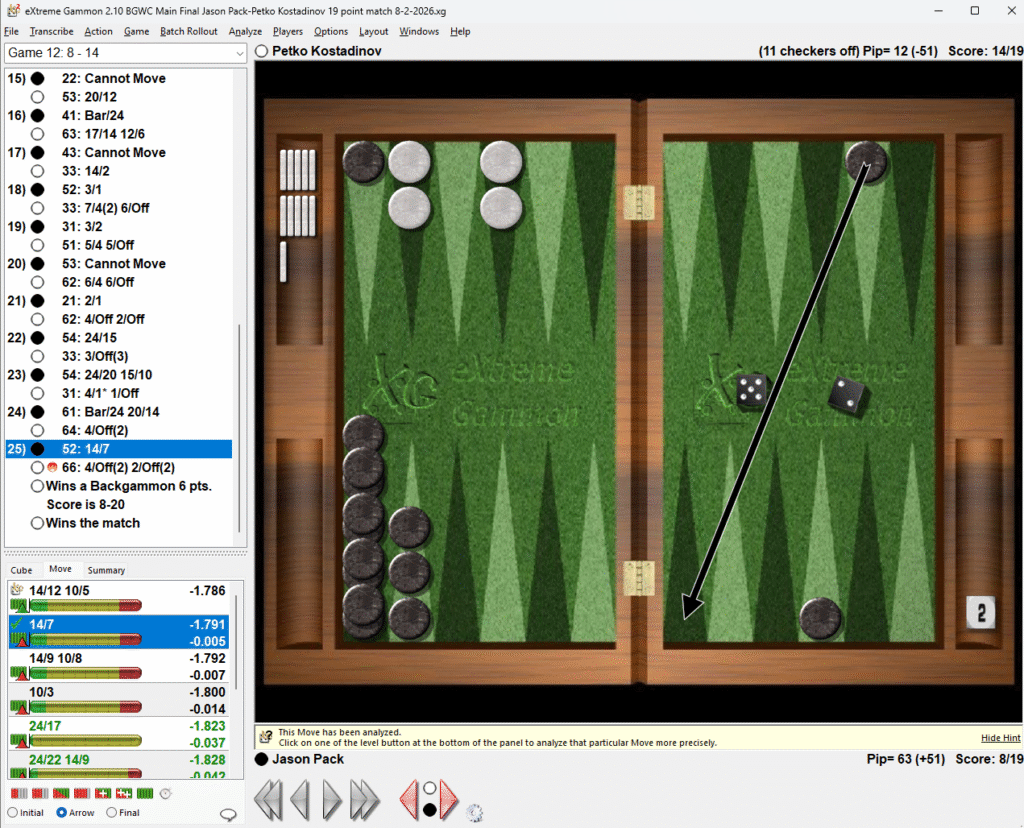
Task: Open the comment speech bubble icon
Action: click(x=228, y=814)
